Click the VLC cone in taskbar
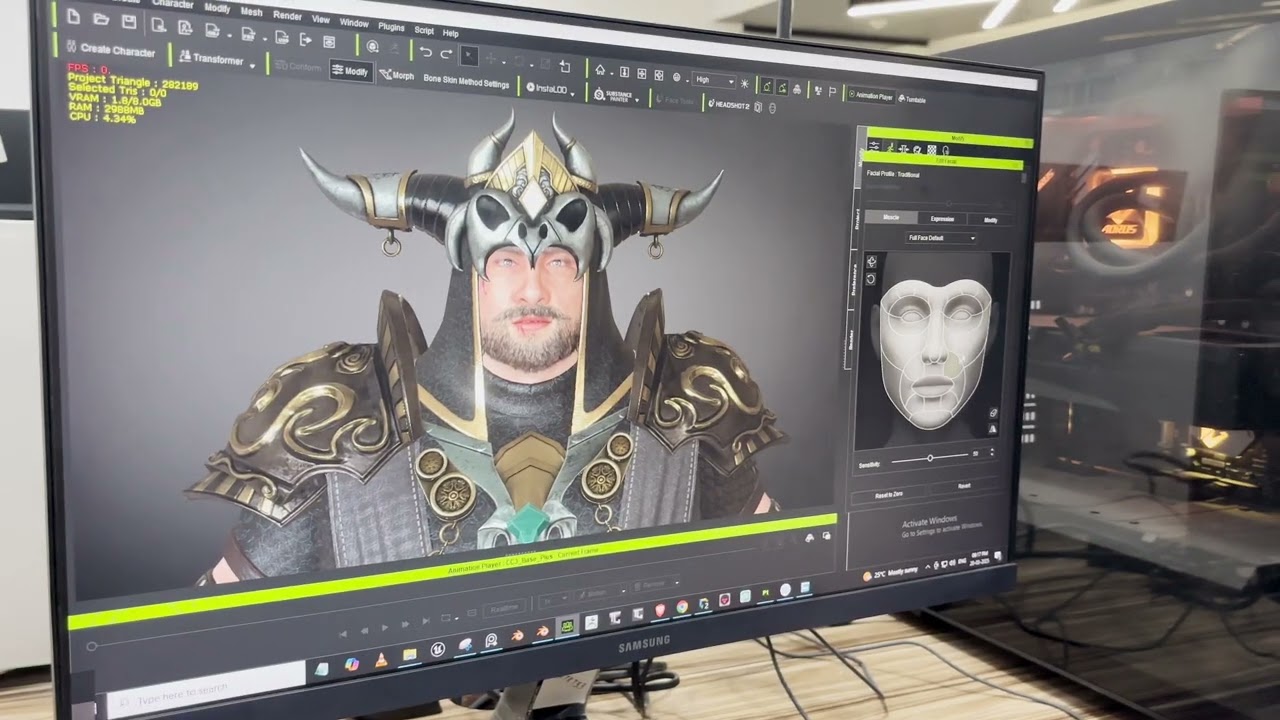 coord(381,660)
